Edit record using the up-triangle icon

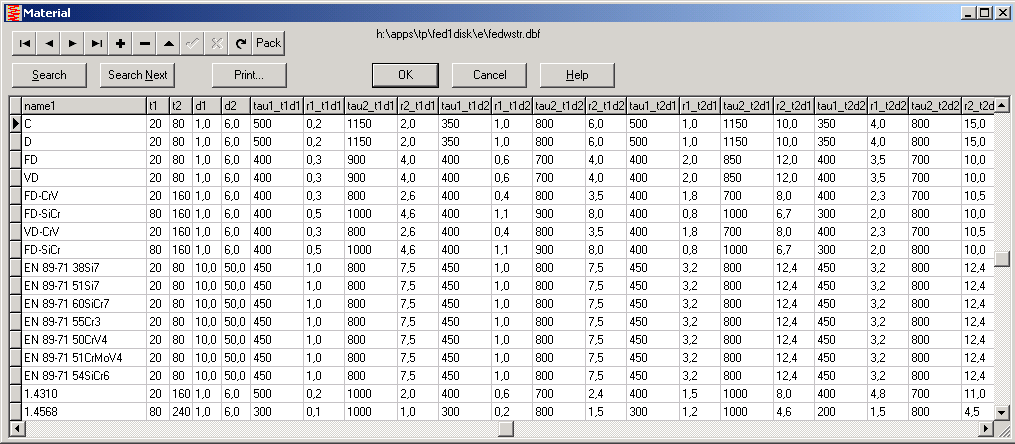point(168,43)
